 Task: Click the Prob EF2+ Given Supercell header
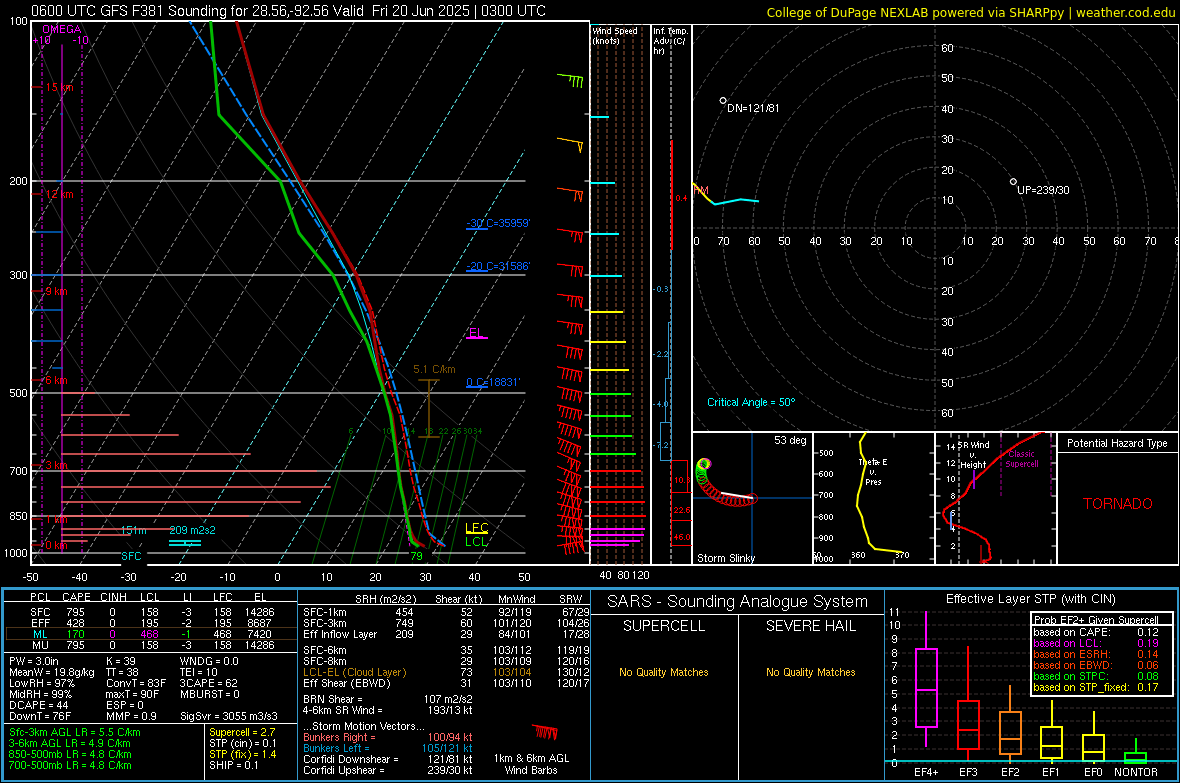pos(1096,620)
